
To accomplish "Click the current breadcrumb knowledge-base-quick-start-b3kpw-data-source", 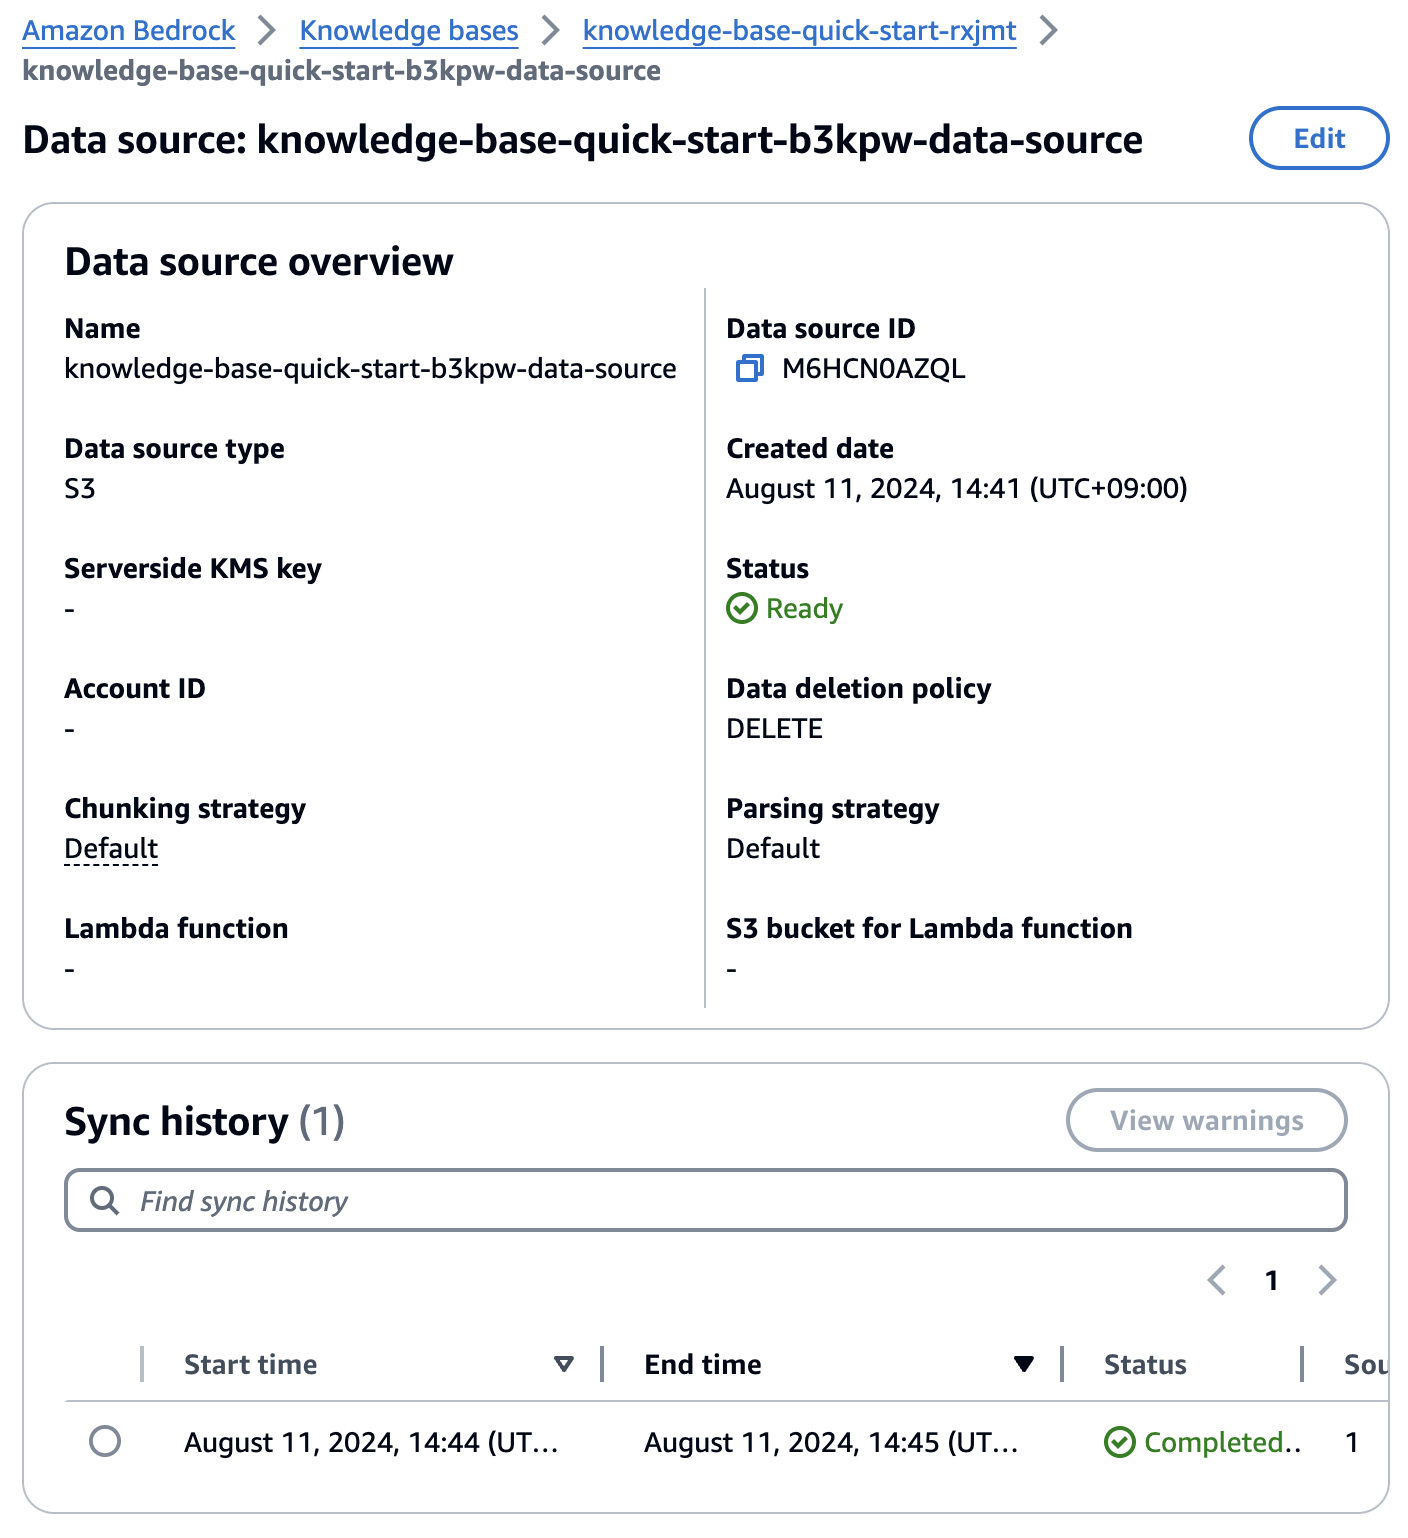I will tap(342, 71).
